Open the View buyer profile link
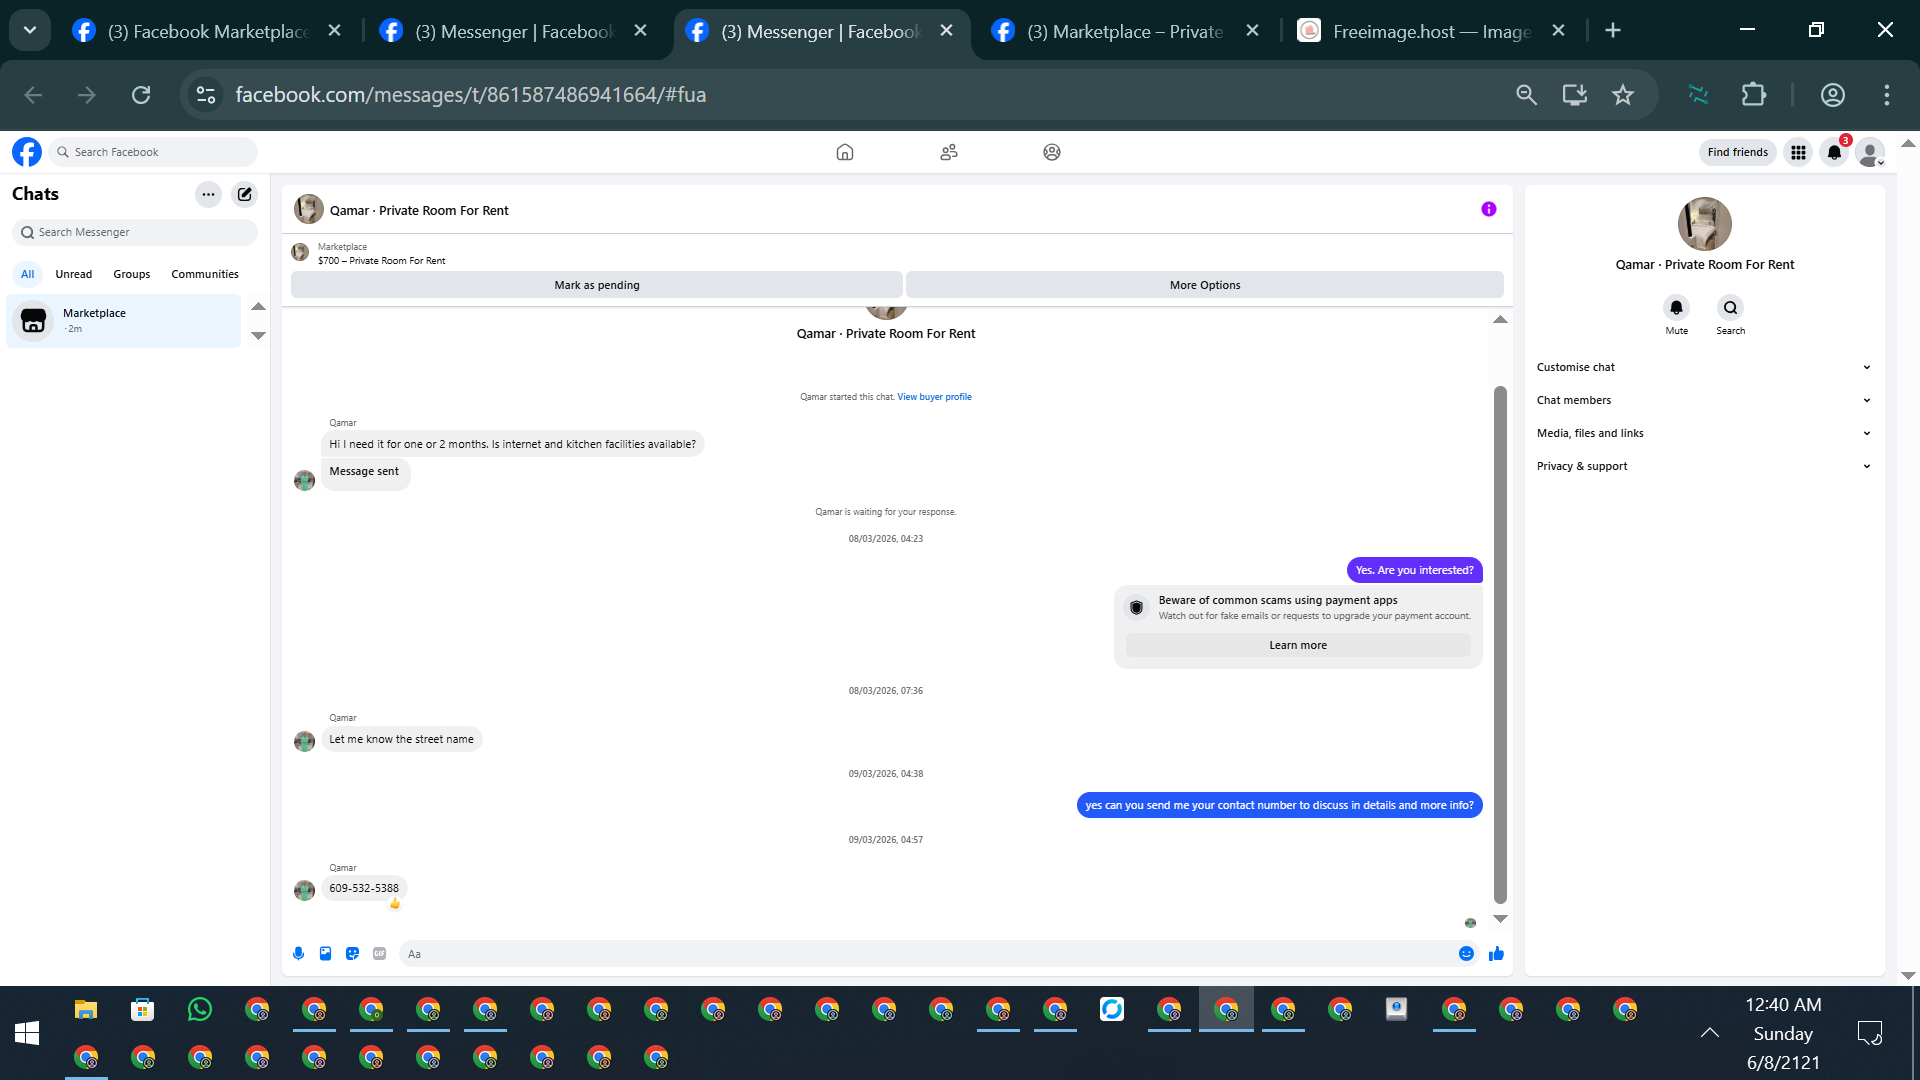This screenshot has height=1080, width=1920. 933,397
